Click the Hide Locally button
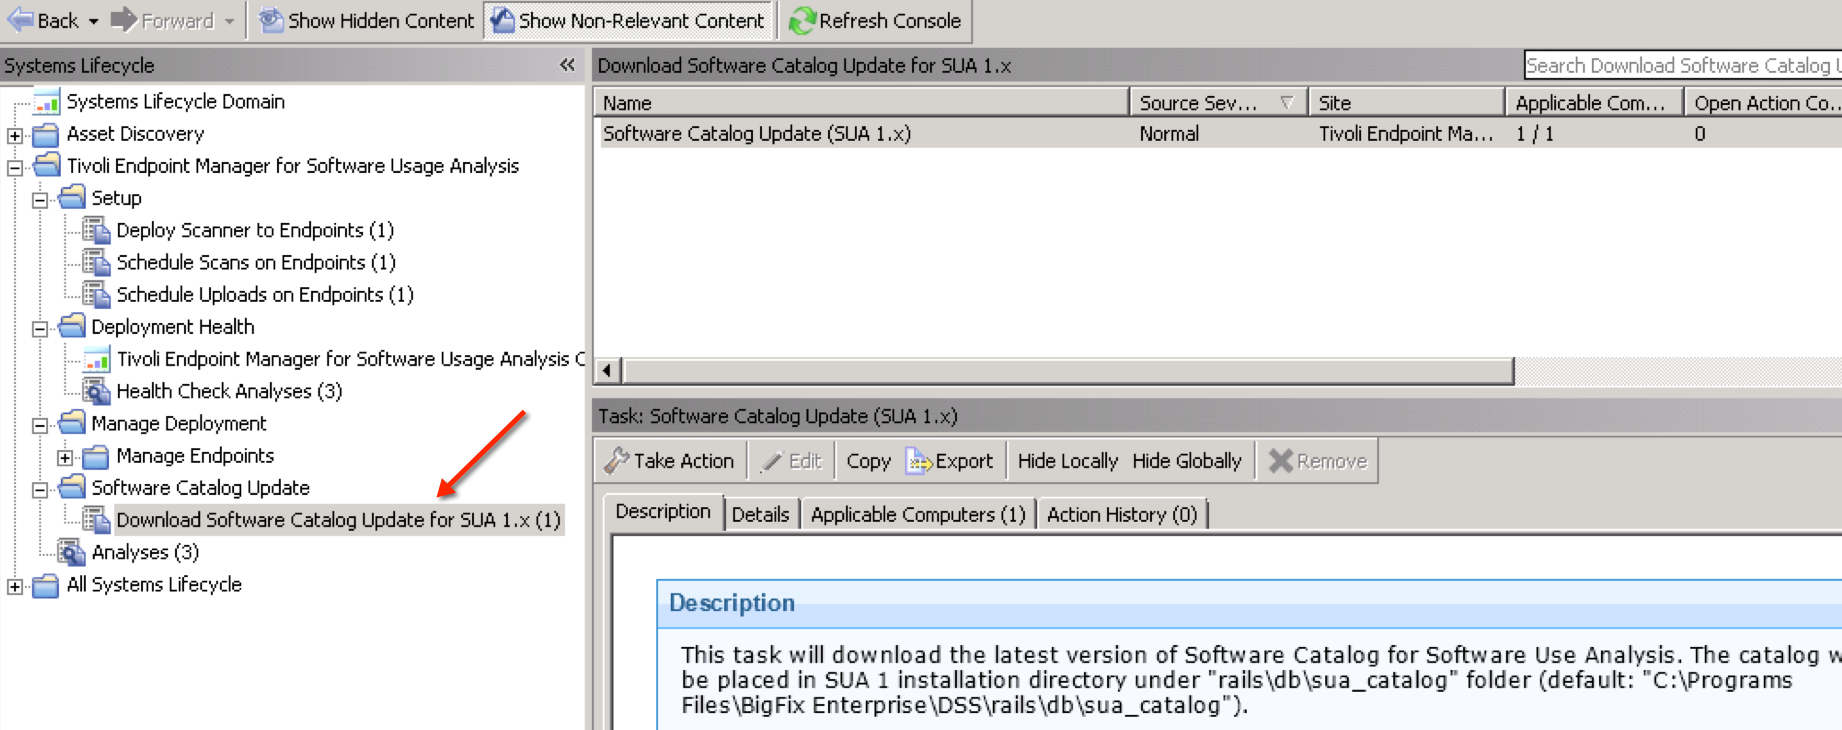1842x730 pixels. (x=1067, y=461)
